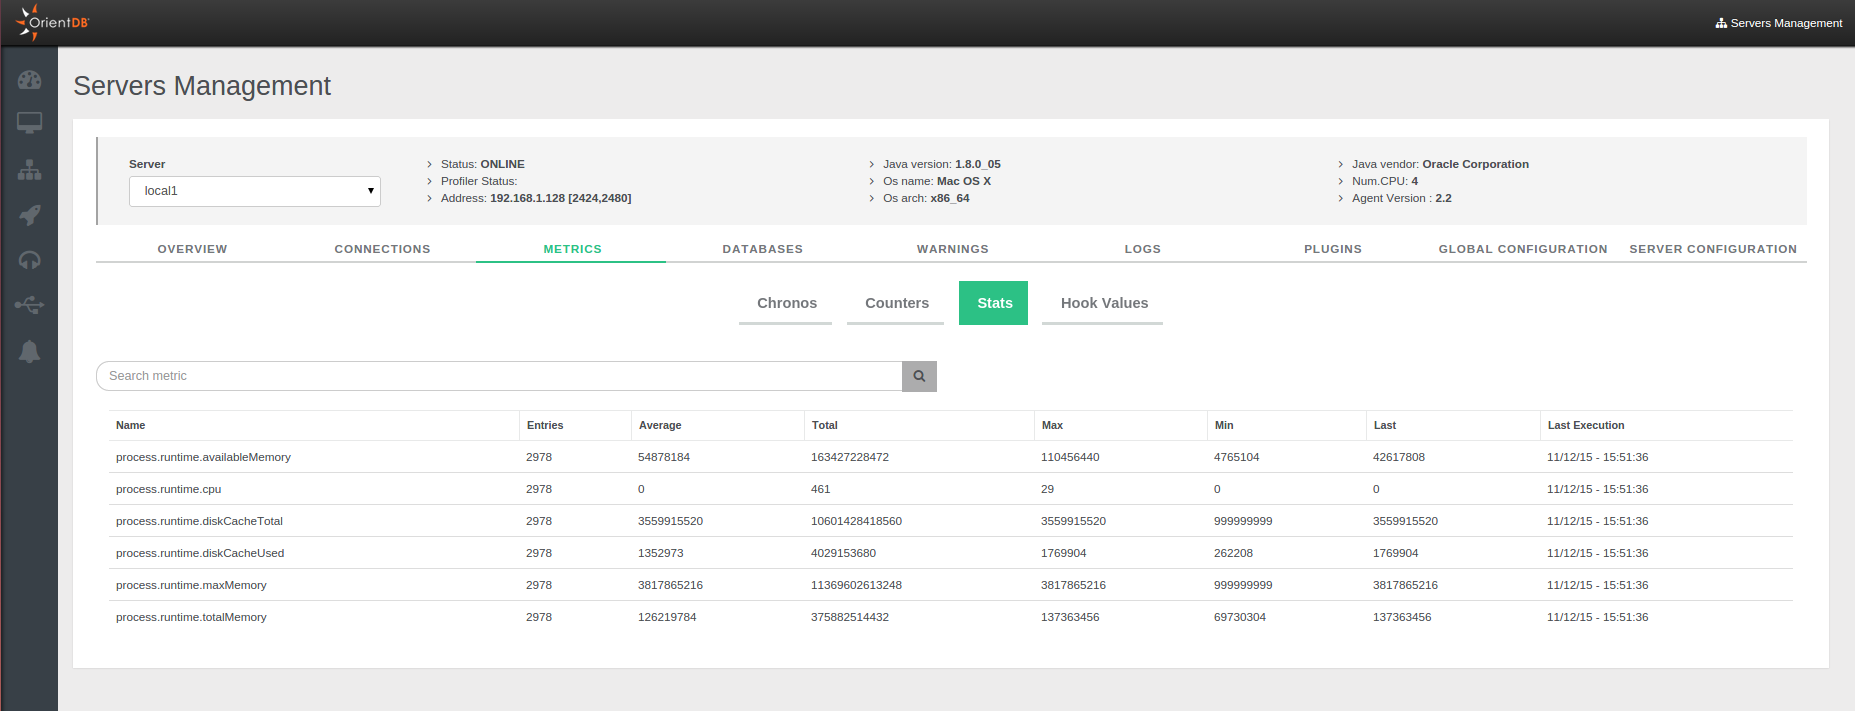Image resolution: width=1855 pixels, height=711 pixels.
Task: Select the Chronos metrics button
Action: pyautogui.click(x=786, y=303)
